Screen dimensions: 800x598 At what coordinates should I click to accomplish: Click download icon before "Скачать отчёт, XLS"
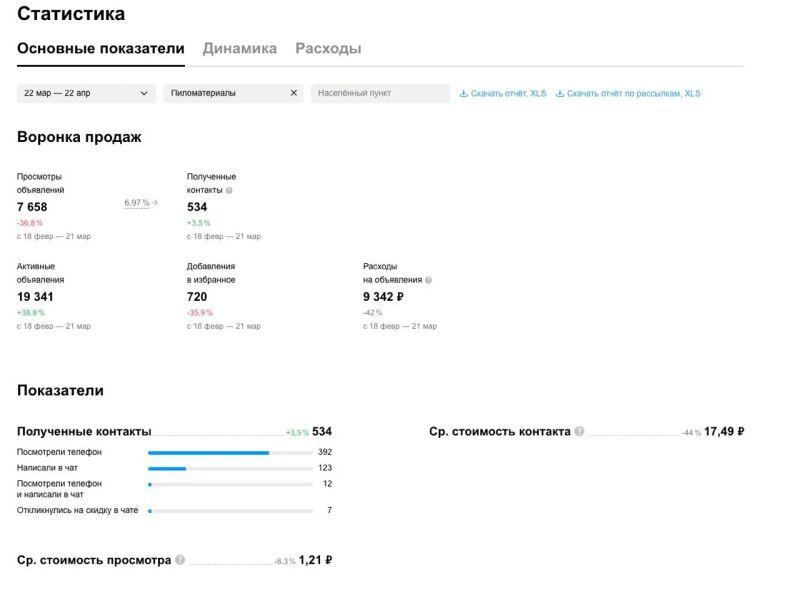tap(464, 94)
